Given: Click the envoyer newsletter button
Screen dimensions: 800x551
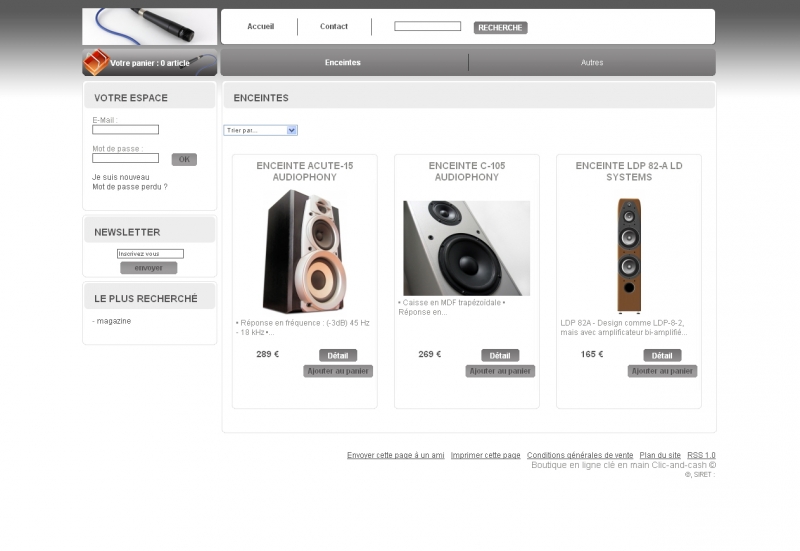Looking at the screenshot, I should pos(148,268).
